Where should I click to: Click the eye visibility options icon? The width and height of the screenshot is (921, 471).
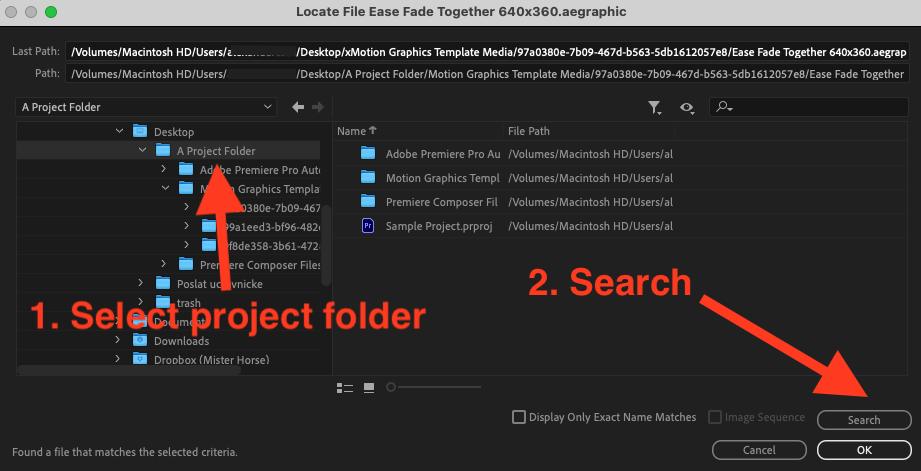686,107
